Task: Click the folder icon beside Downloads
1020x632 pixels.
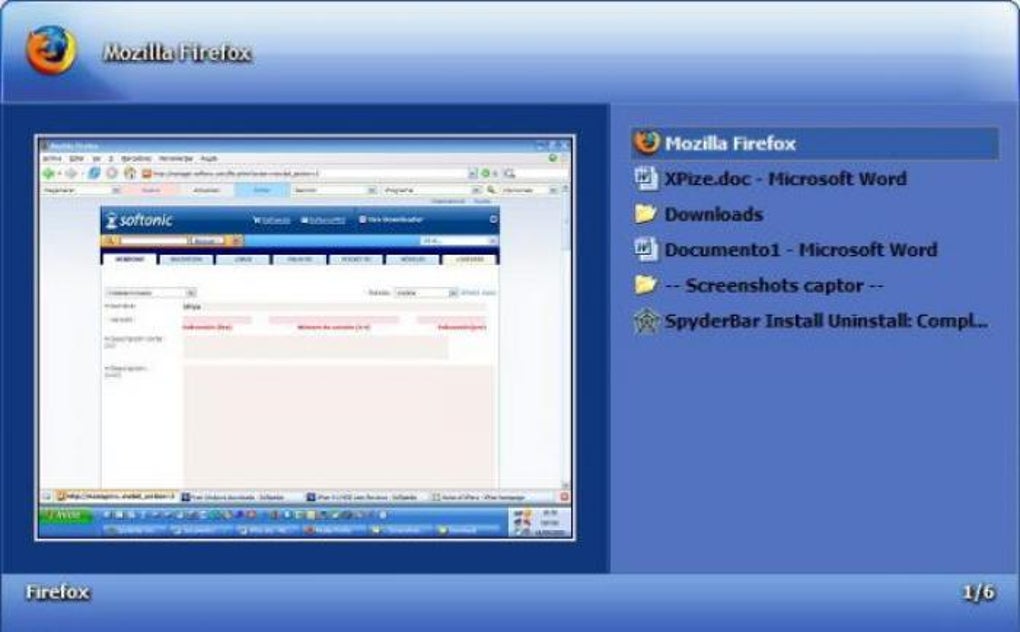Action: point(645,213)
